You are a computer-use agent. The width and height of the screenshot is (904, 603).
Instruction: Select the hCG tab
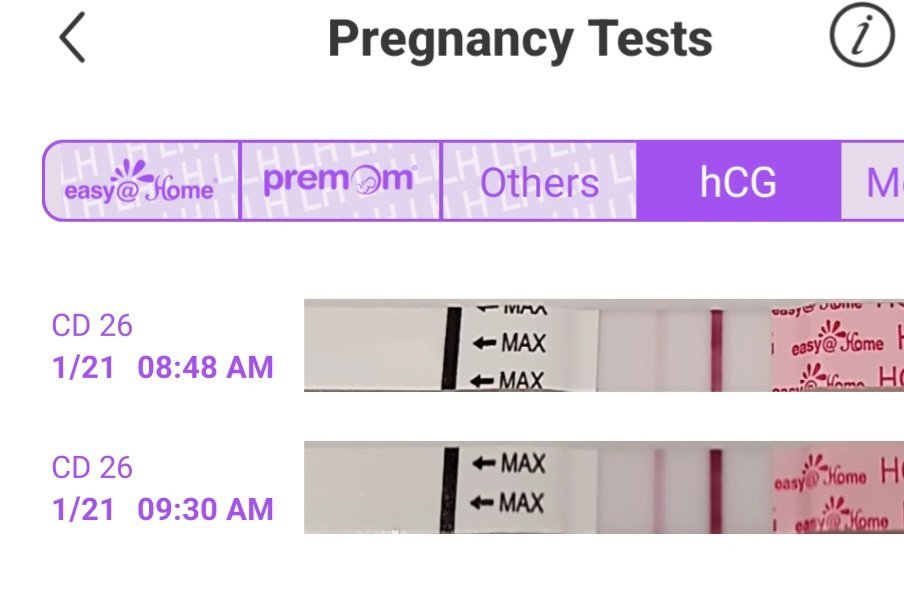pyautogui.click(x=738, y=182)
